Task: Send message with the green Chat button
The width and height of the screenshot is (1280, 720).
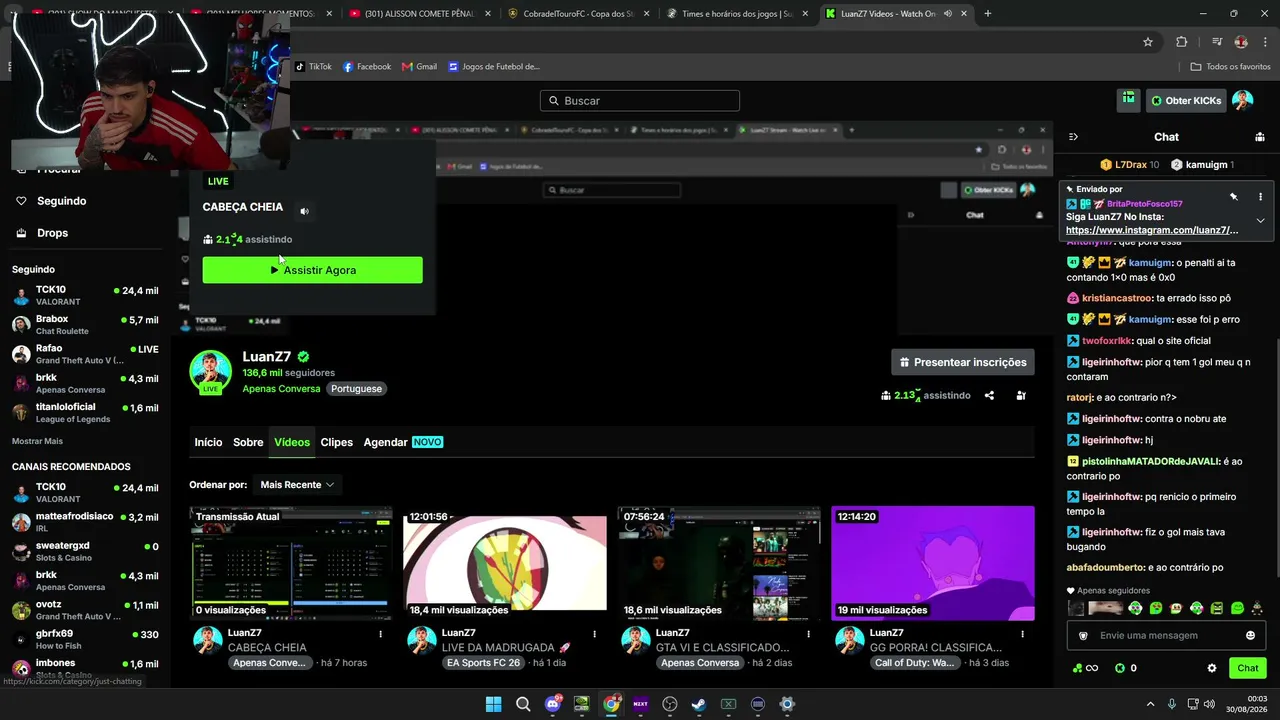Action: click(1248, 668)
